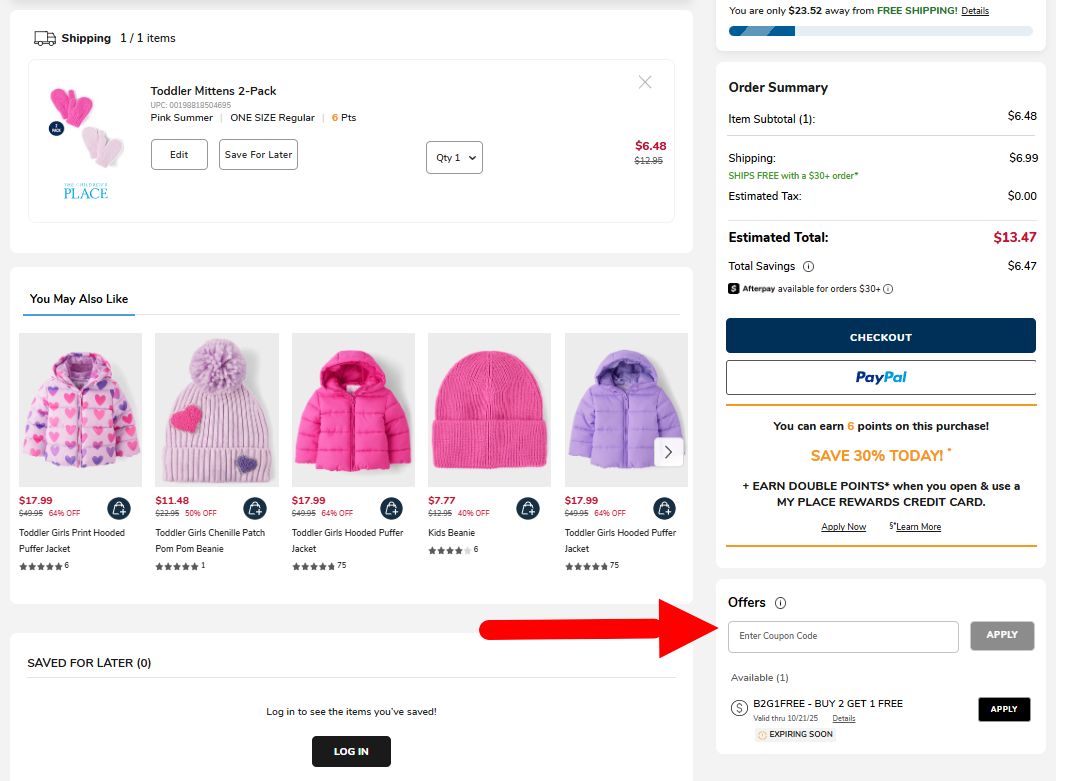Click the Enter Coupon Code field
This screenshot has width=1068, height=781.
click(x=843, y=636)
